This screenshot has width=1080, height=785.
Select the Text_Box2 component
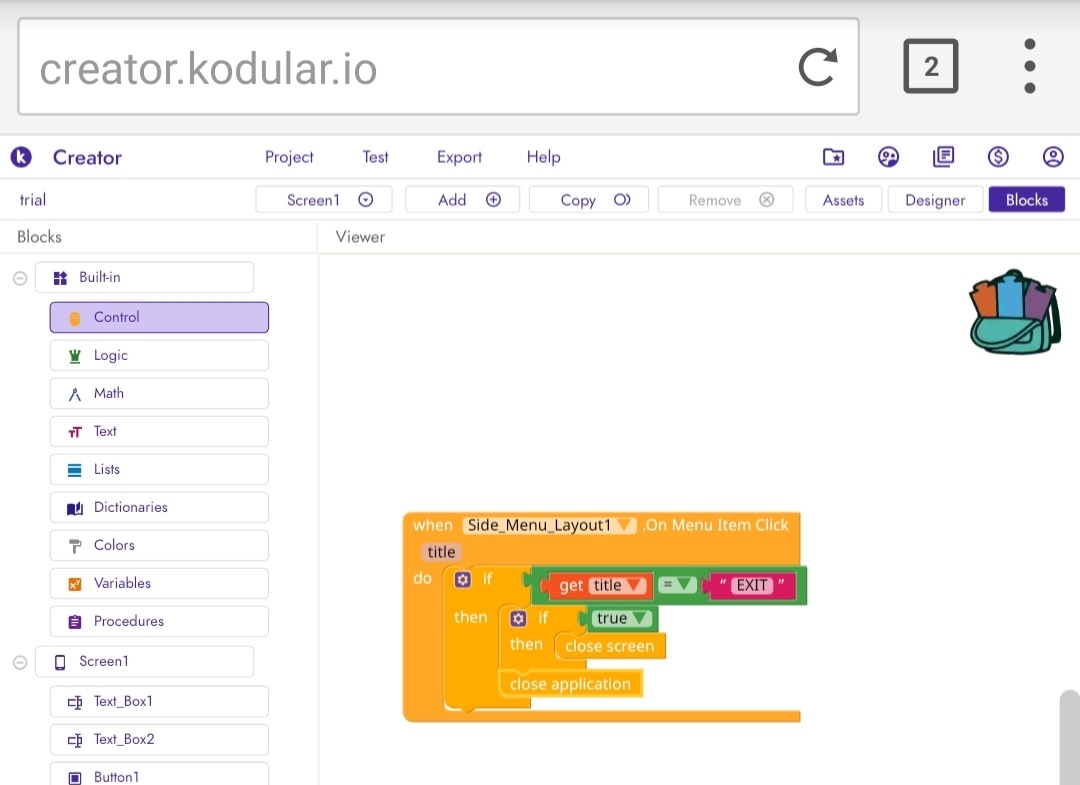pyautogui.click(x=159, y=739)
